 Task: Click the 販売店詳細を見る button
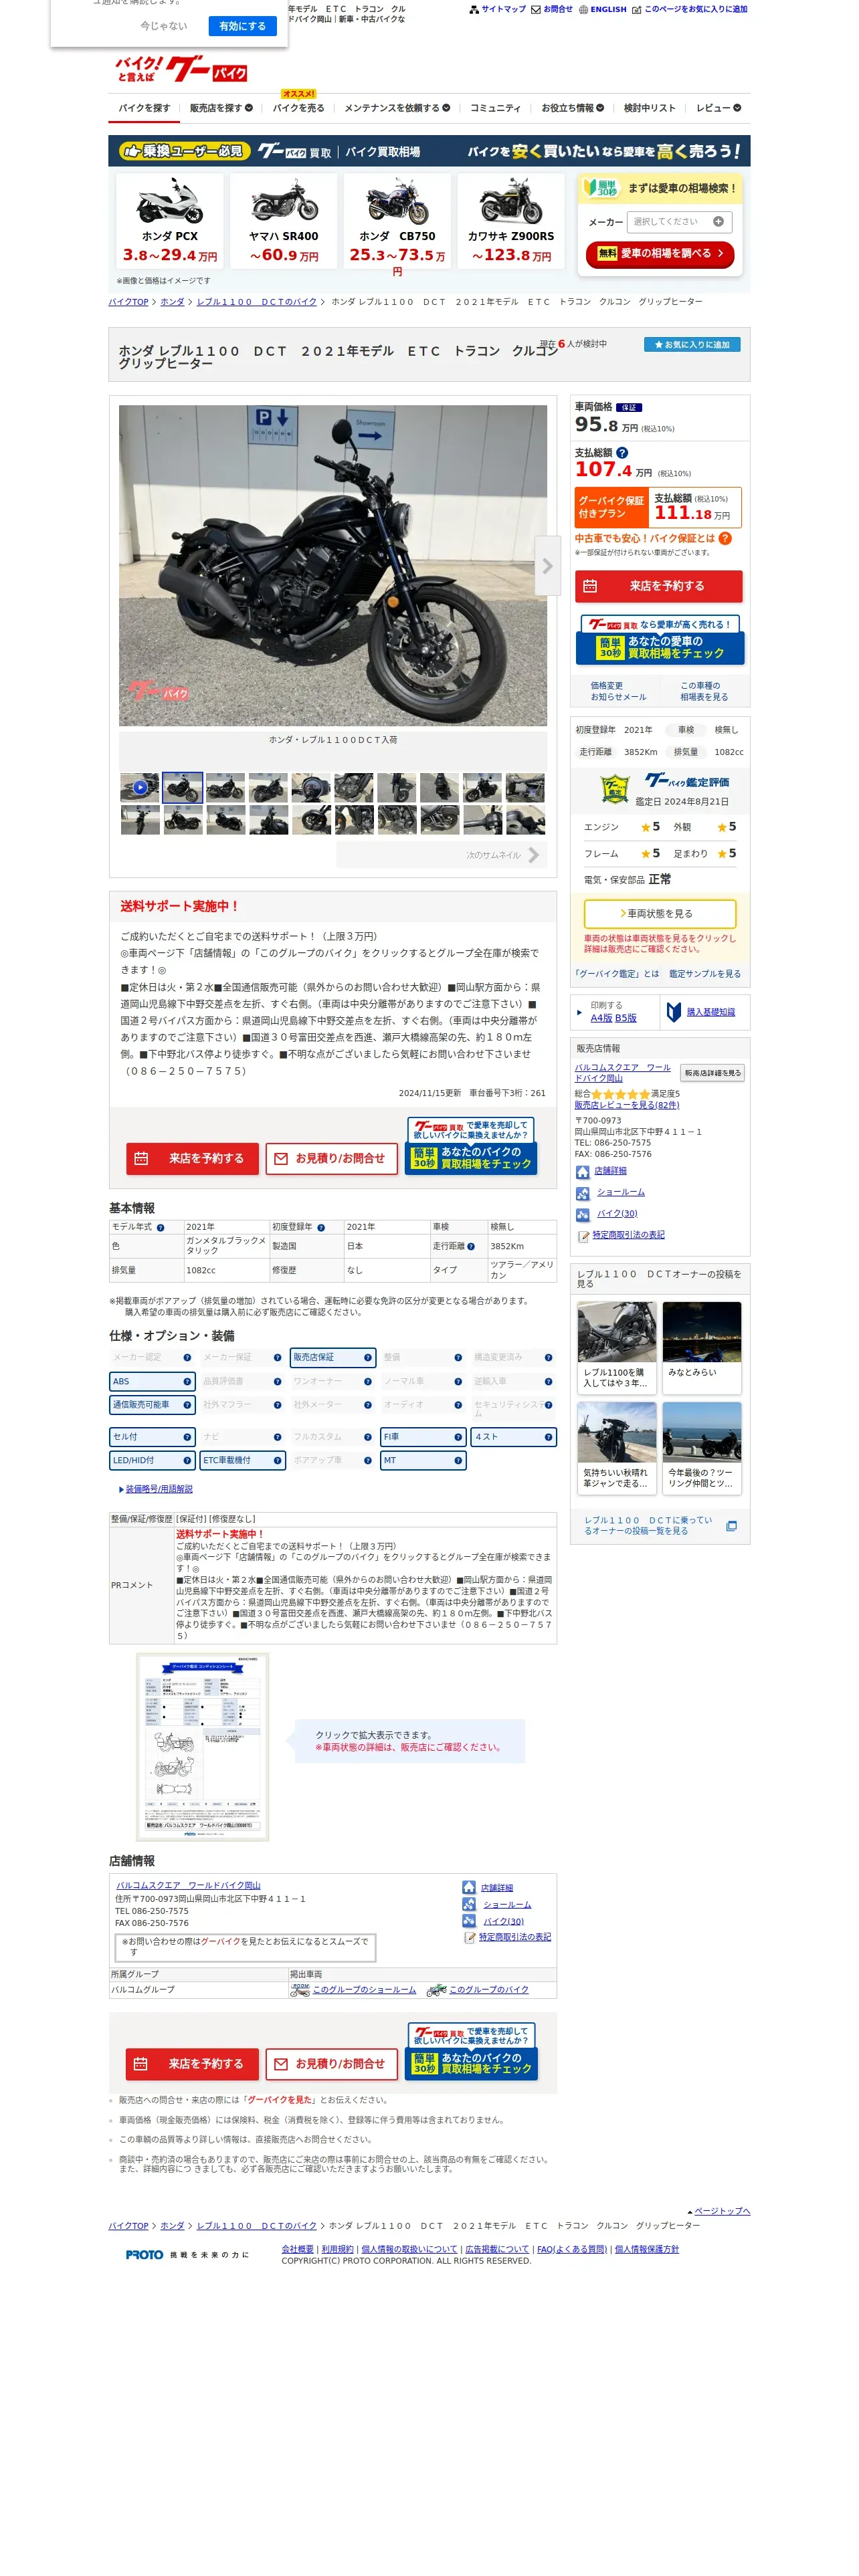click(713, 1073)
